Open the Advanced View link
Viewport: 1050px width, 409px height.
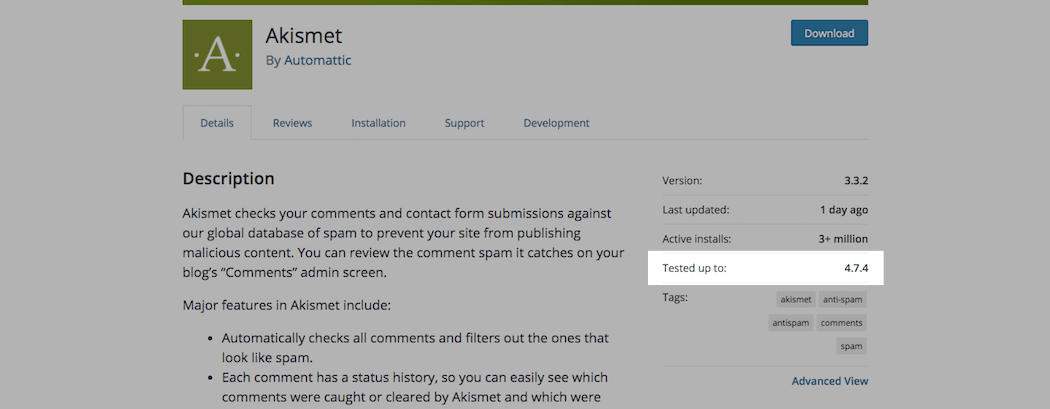point(830,381)
